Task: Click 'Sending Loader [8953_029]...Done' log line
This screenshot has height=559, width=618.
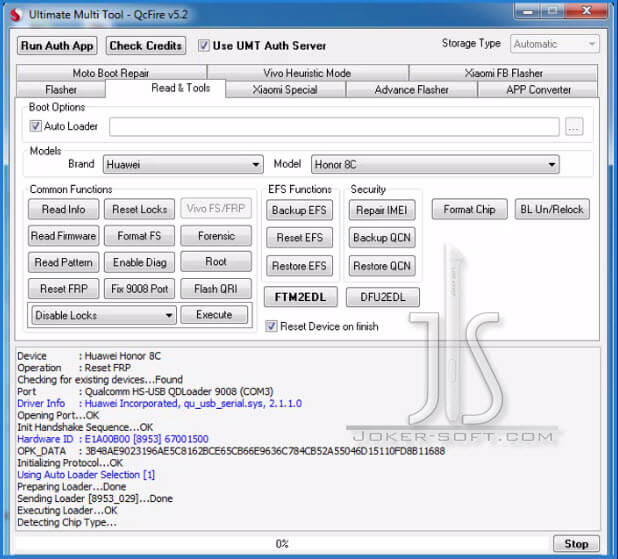Action: click(x=95, y=498)
